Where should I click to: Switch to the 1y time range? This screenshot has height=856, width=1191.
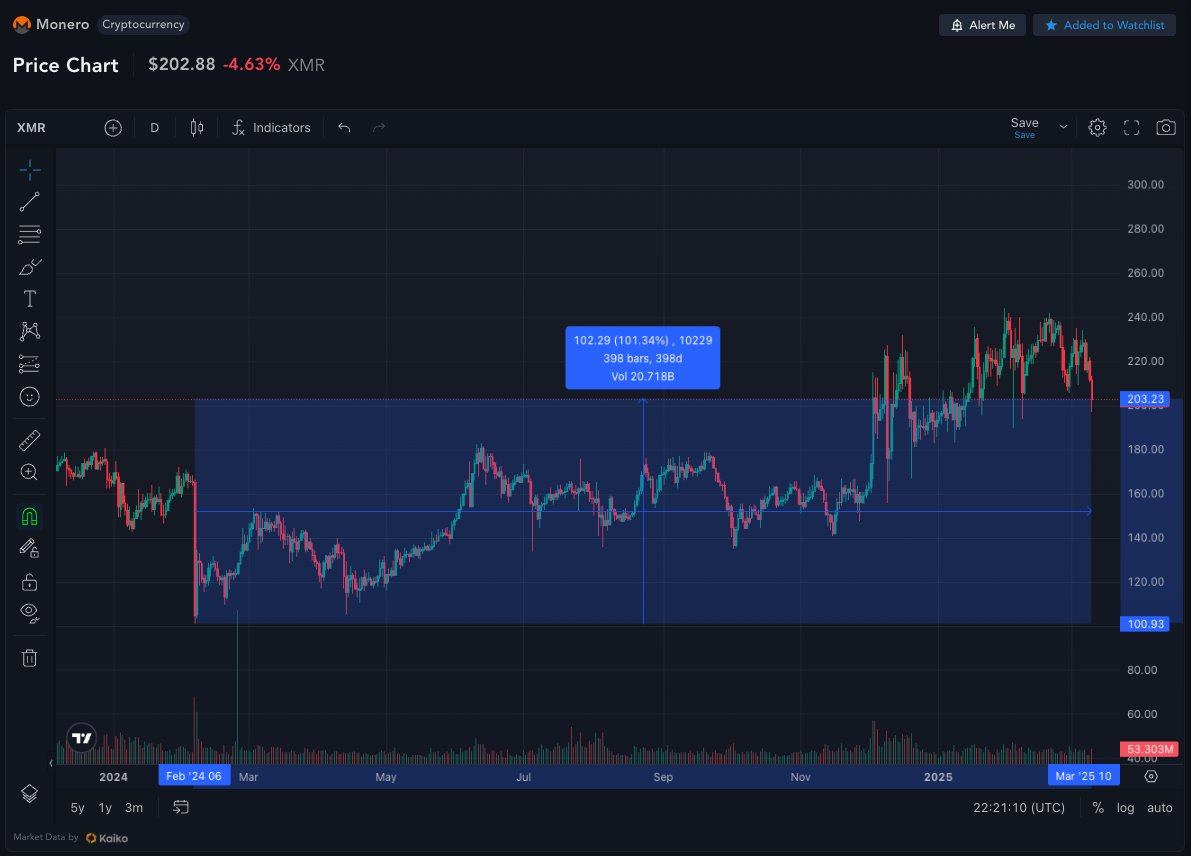105,807
